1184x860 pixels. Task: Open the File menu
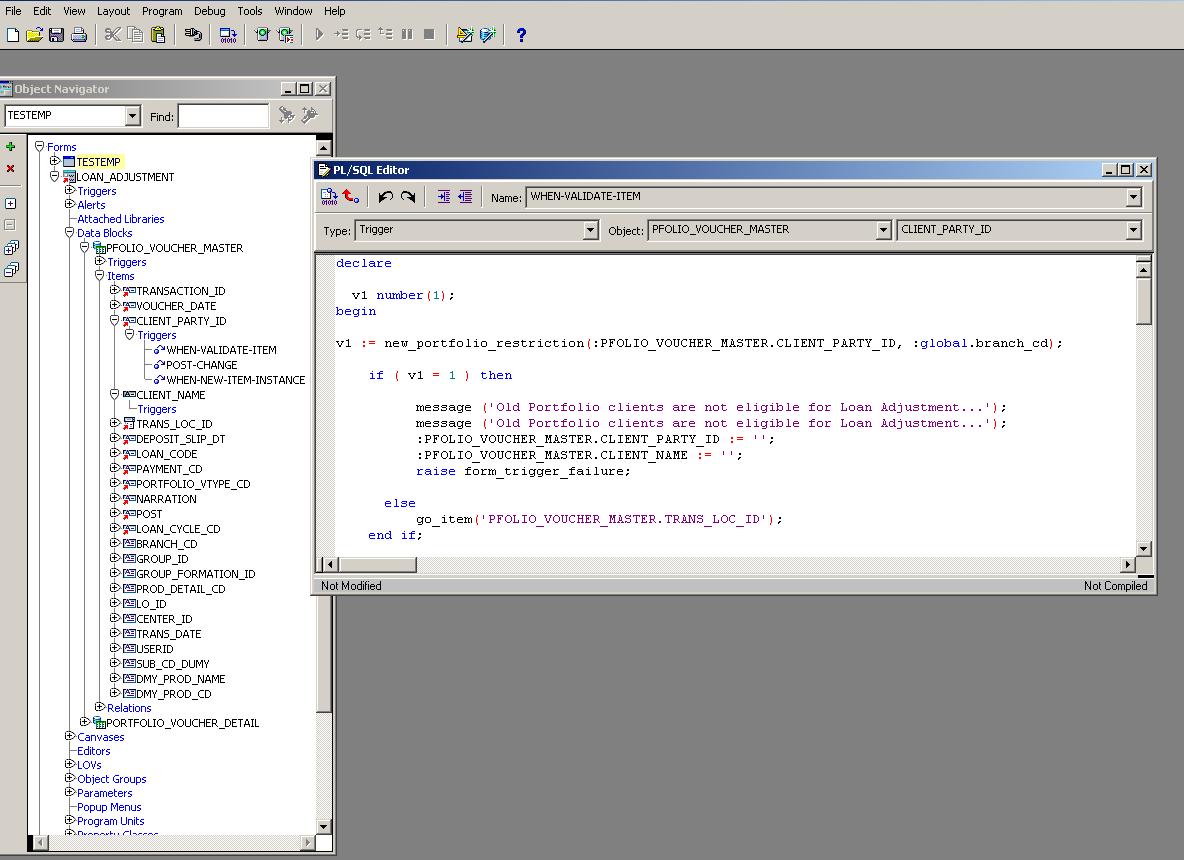tap(14, 11)
